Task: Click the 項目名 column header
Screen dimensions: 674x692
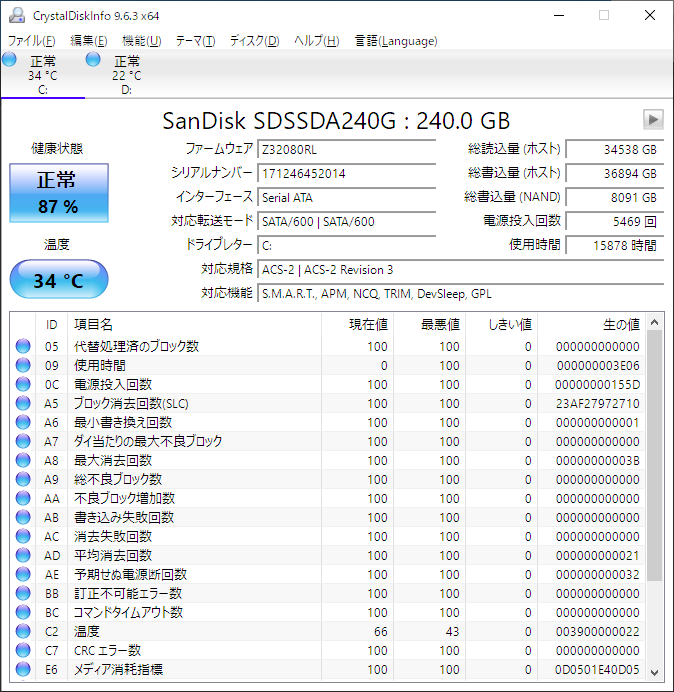Action: click(x=194, y=324)
